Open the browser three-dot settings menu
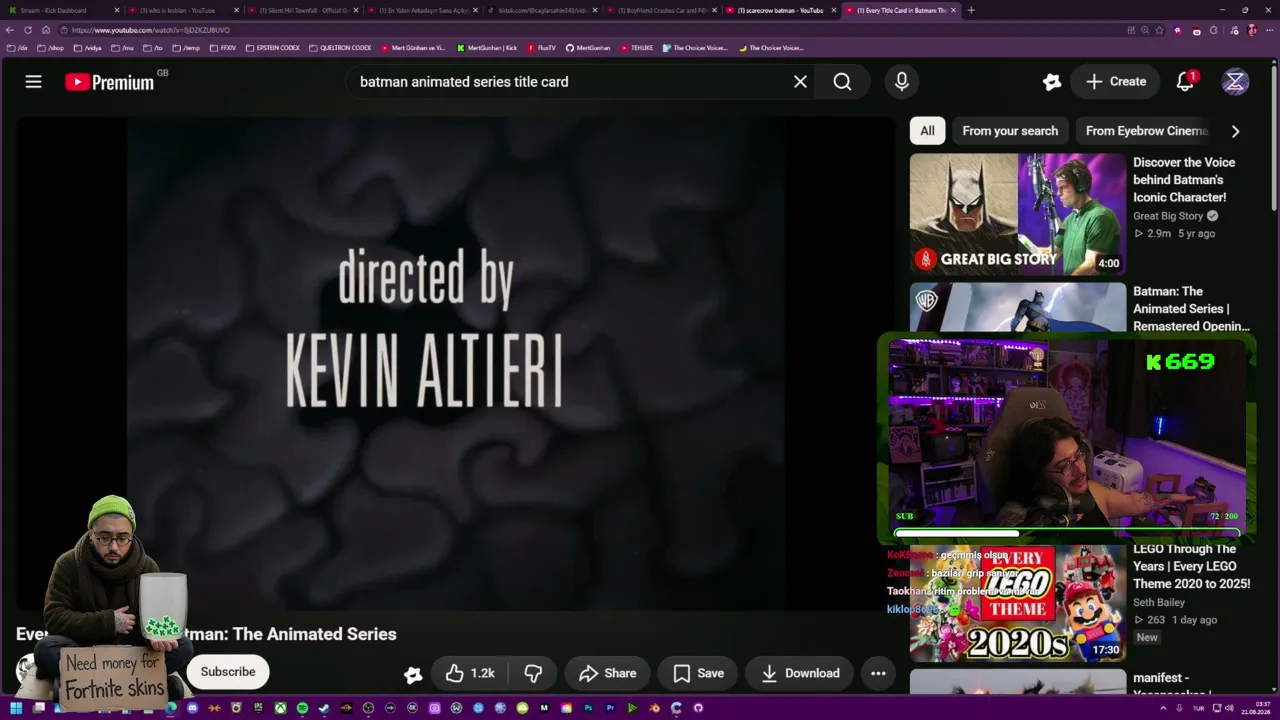 [x=1269, y=30]
